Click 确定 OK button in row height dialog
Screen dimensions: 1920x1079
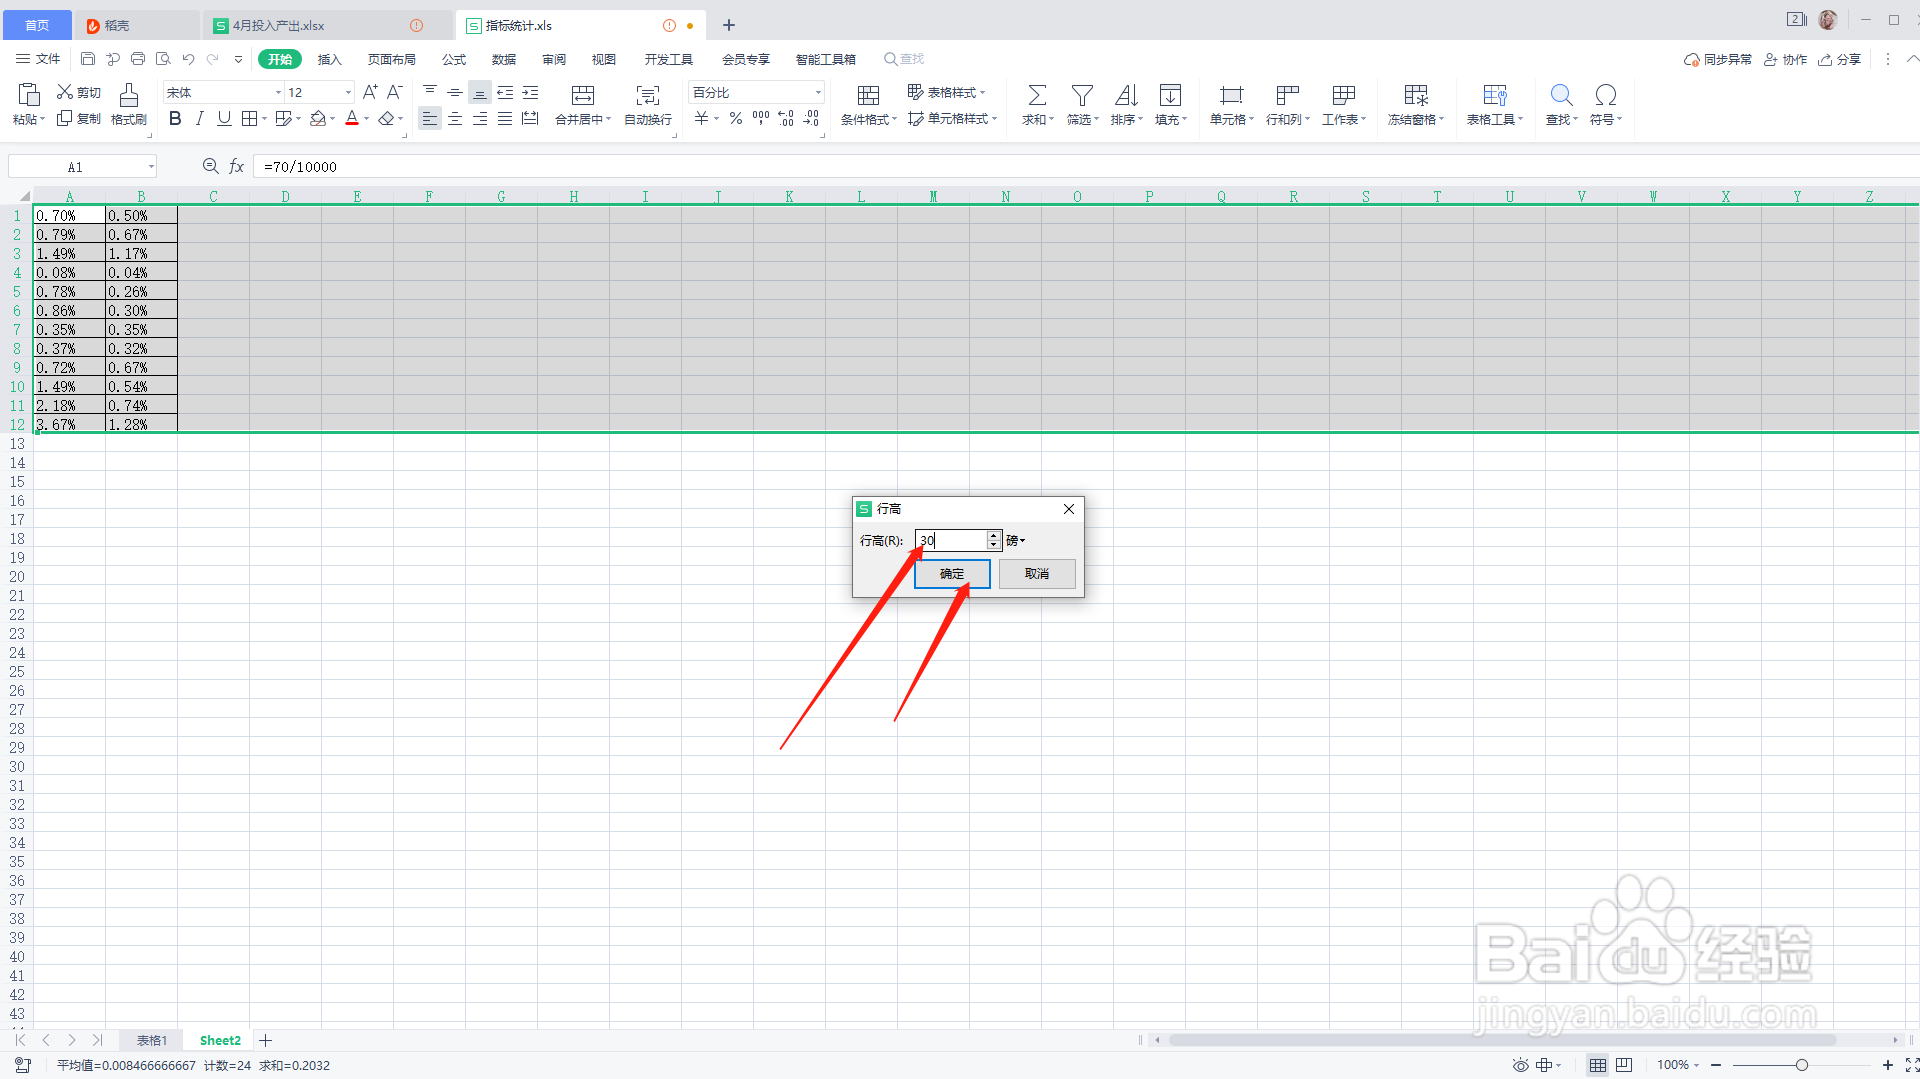pos(952,574)
